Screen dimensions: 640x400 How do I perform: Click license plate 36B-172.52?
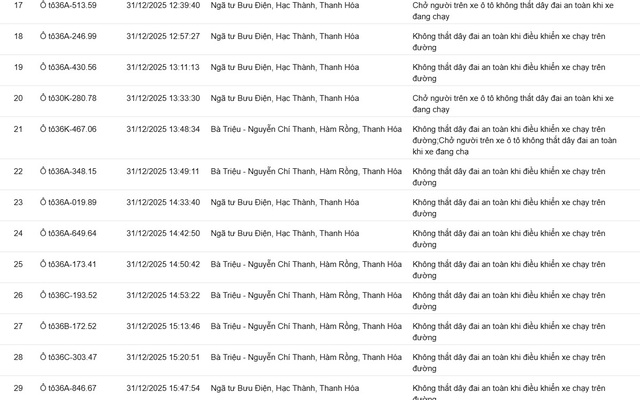click(x=68, y=326)
